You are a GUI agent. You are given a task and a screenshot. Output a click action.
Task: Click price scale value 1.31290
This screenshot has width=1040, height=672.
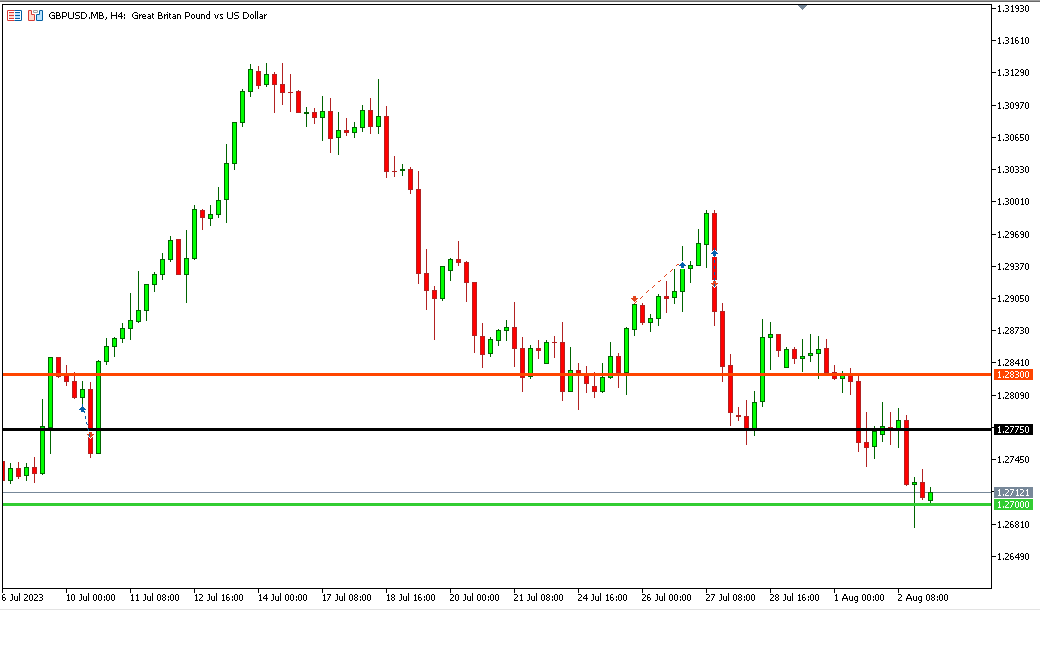point(1013,73)
